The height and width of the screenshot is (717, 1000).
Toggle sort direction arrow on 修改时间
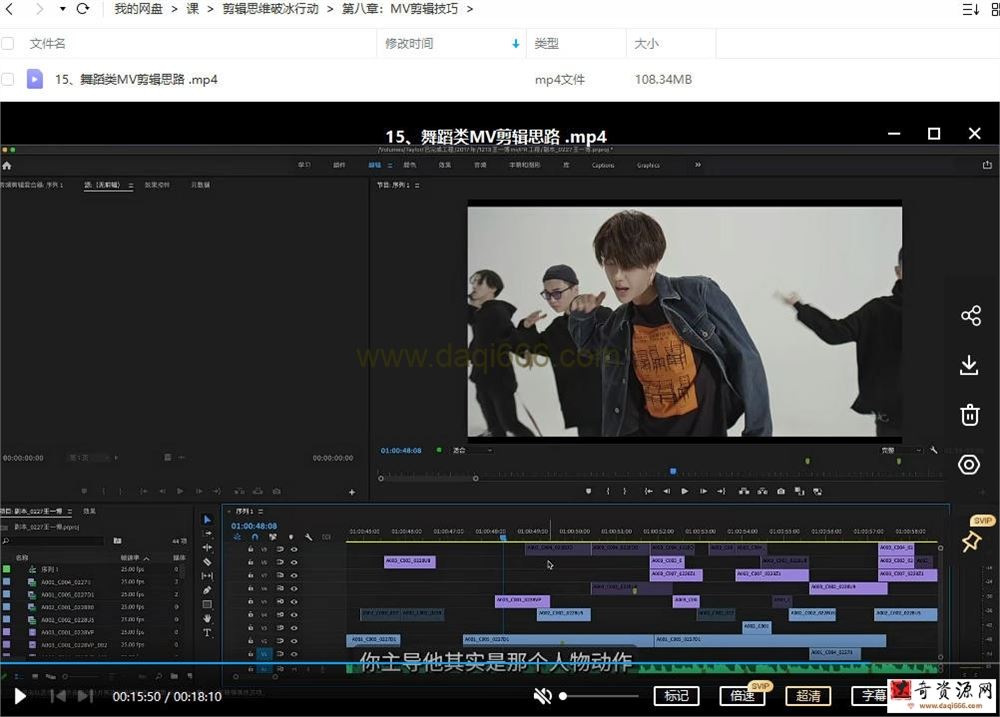click(x=515, y=43)
